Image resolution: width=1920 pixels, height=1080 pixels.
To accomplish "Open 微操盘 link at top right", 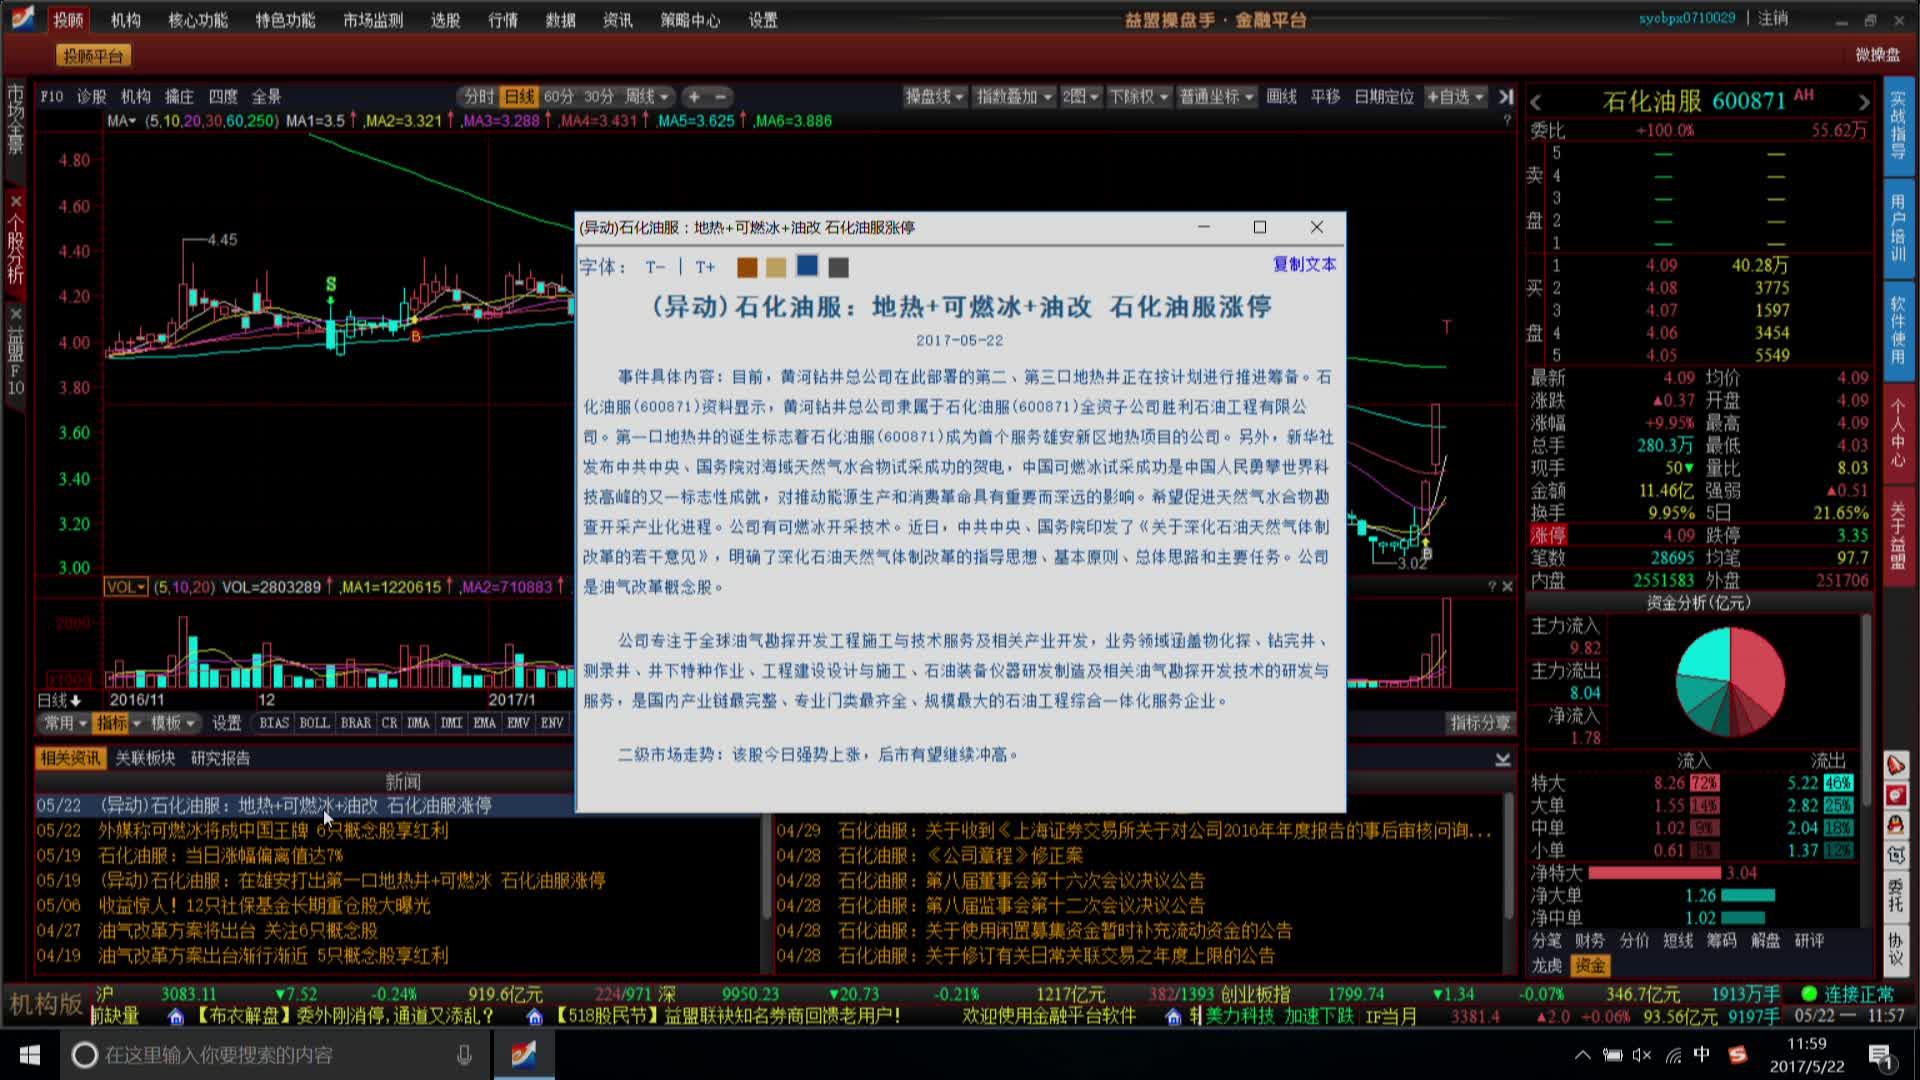I will click(1878, 55).
